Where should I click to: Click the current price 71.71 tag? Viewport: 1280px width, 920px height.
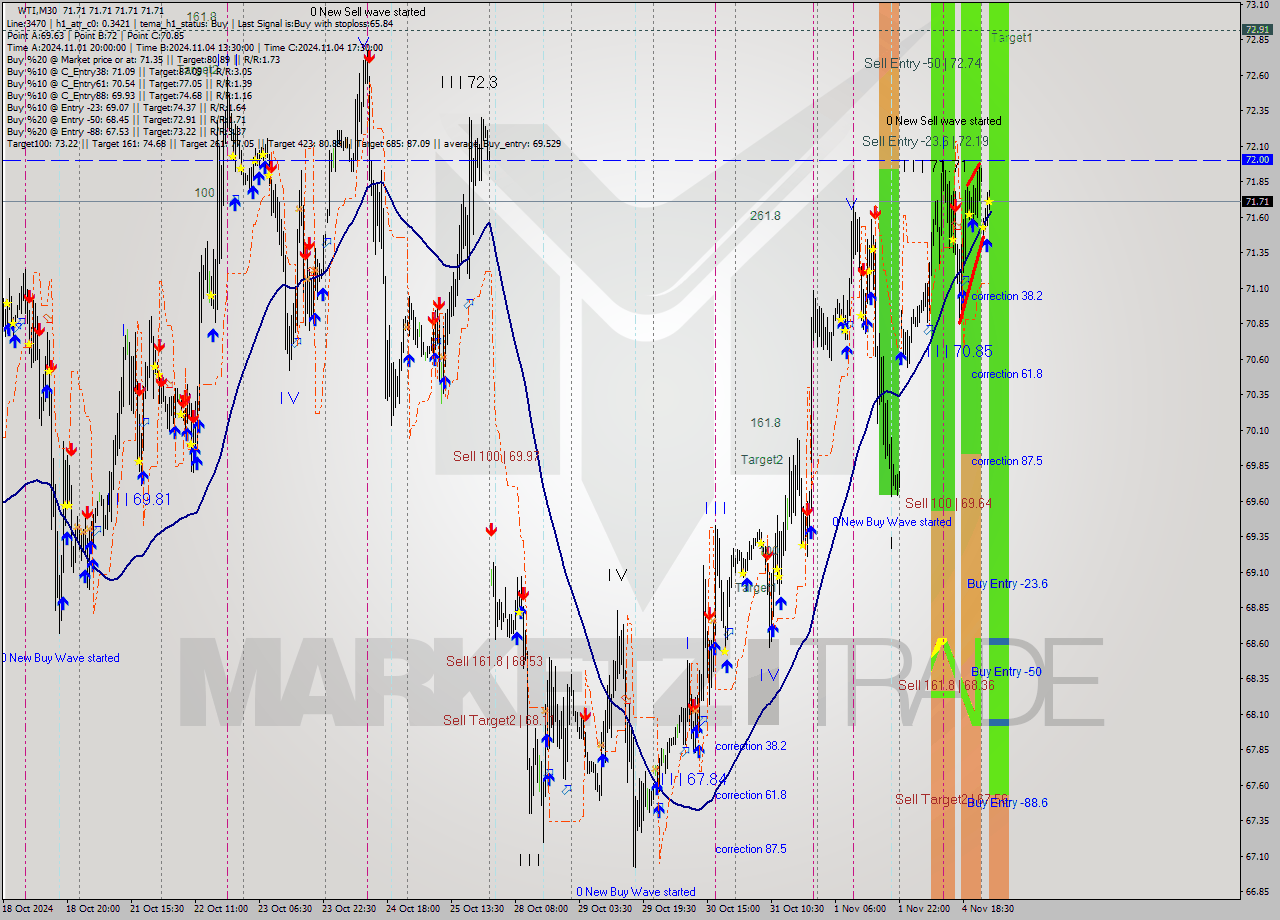(x=1256, y=201)
